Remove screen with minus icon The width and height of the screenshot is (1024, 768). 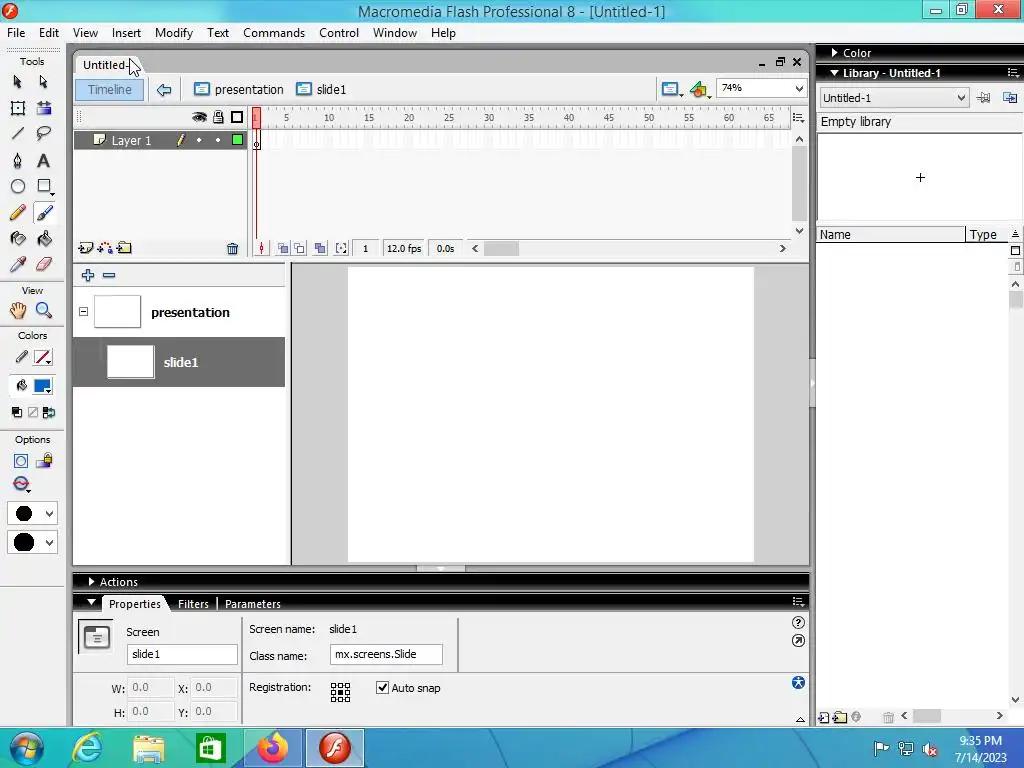(x=109, y=276)
